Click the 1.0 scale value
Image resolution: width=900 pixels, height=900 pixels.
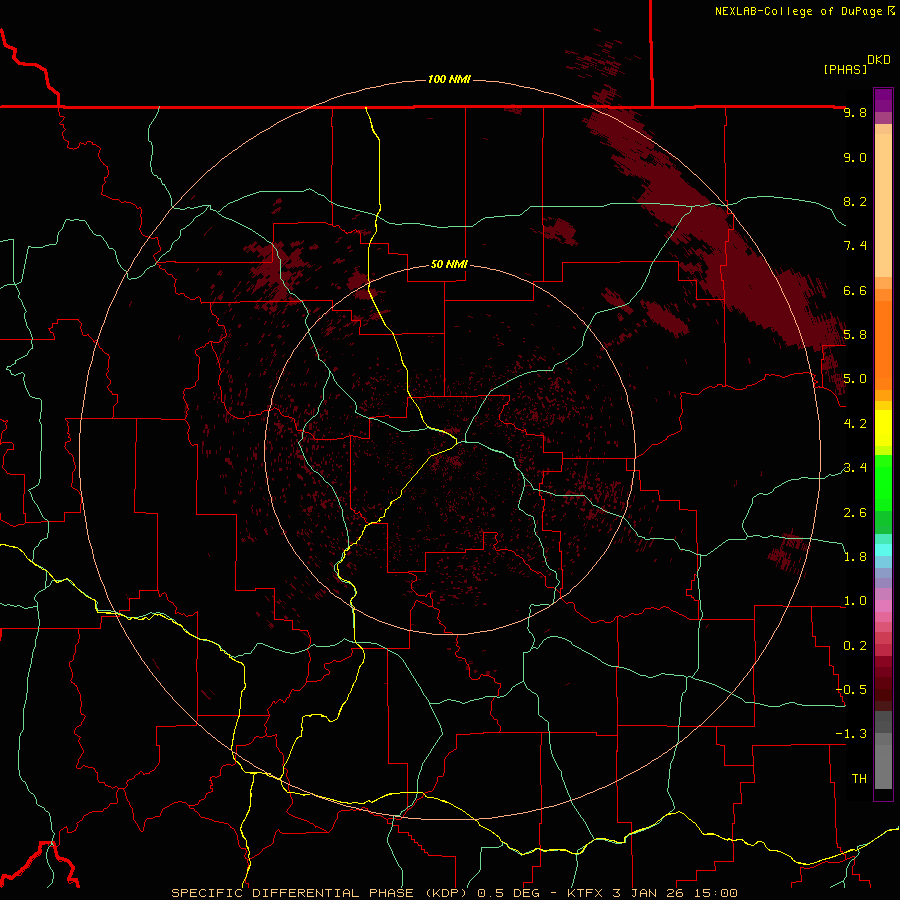pyautogui.click(x=855, y=601)
